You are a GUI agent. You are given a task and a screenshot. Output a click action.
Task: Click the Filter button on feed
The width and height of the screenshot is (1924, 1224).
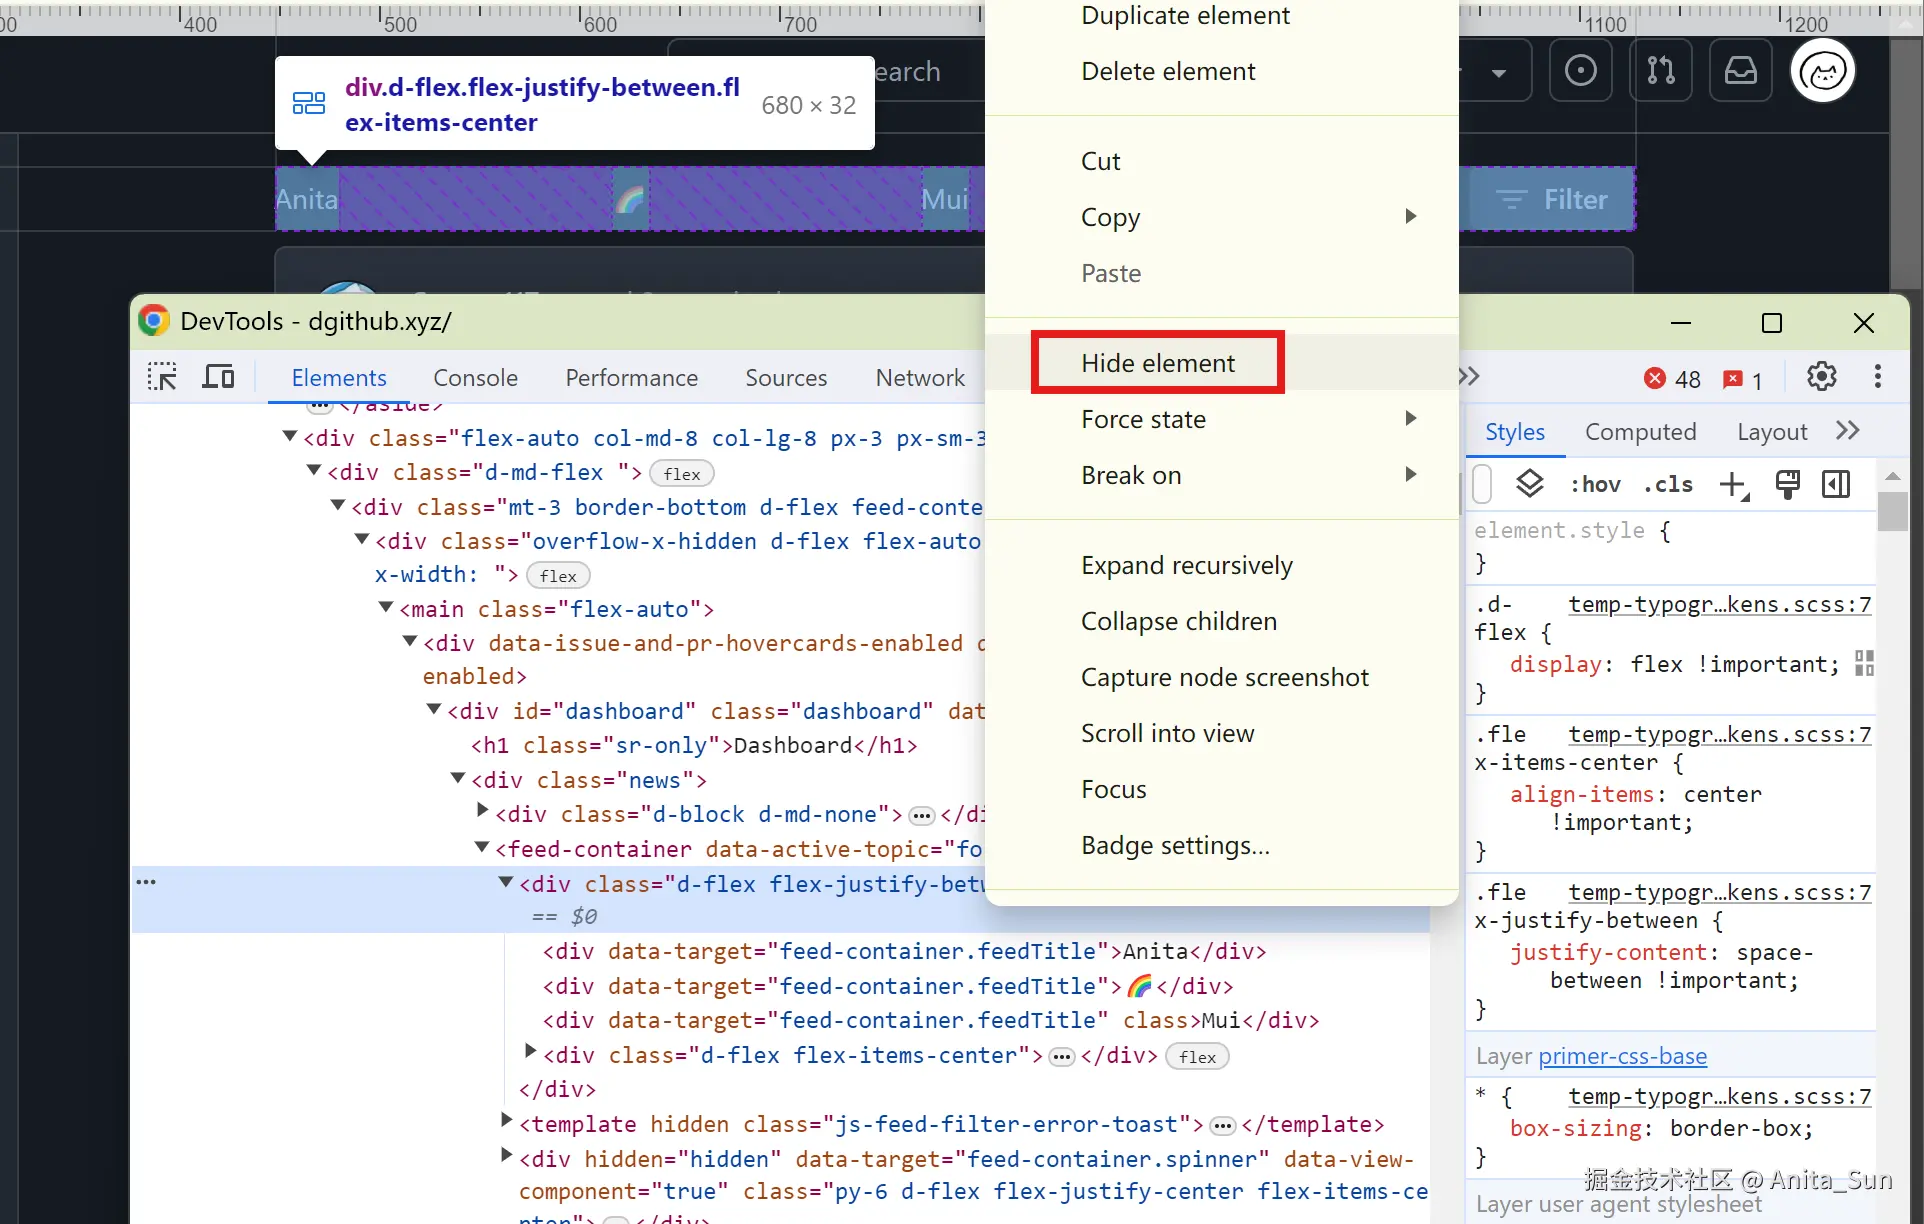pos(1552,200)
